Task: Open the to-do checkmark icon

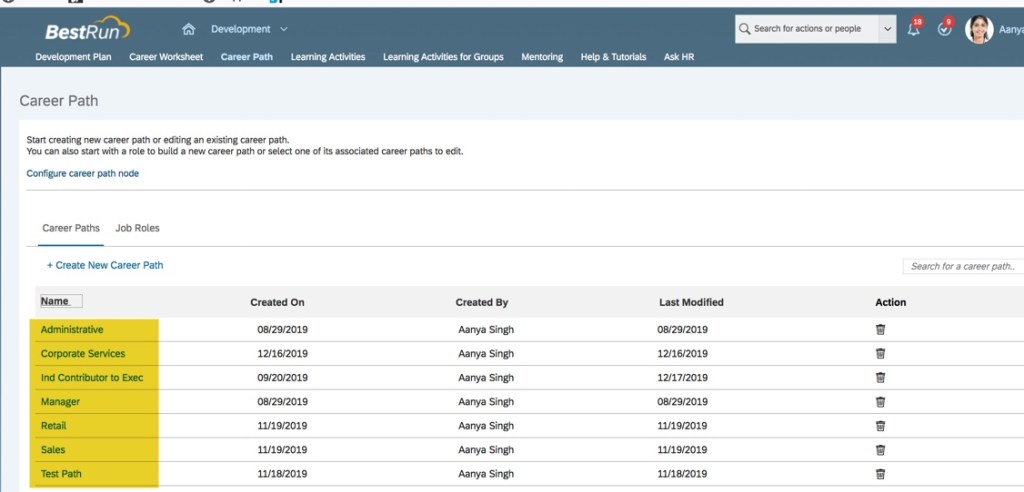Action: pos(944,30)
